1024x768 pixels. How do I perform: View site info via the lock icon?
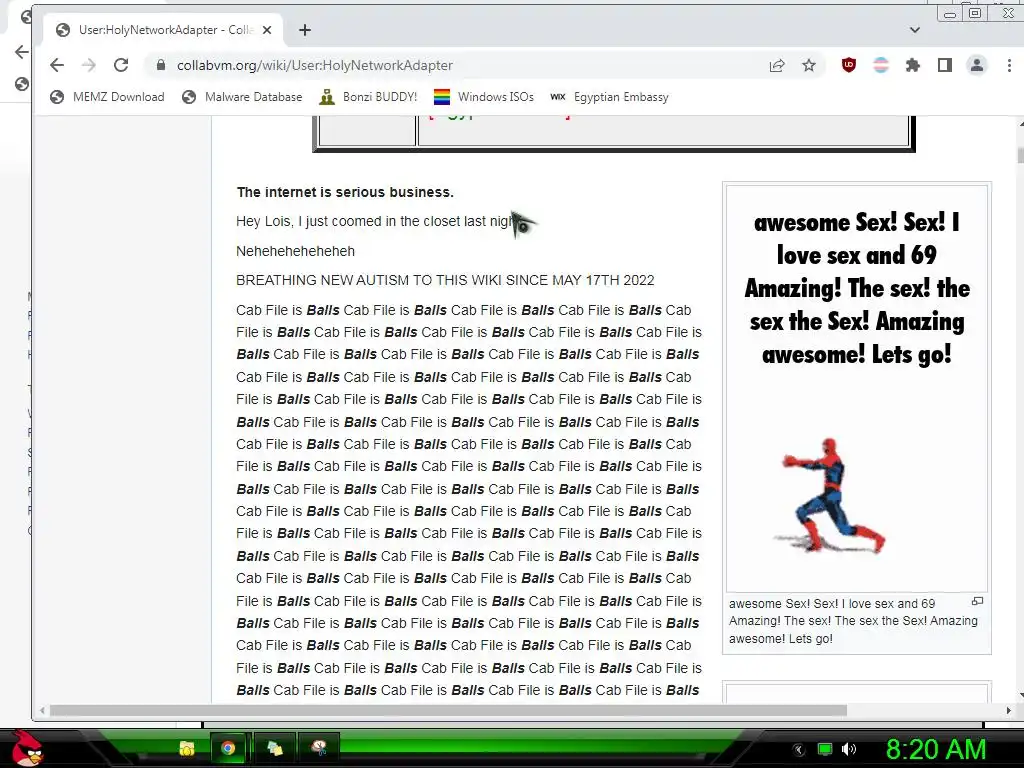coord(160,65)
